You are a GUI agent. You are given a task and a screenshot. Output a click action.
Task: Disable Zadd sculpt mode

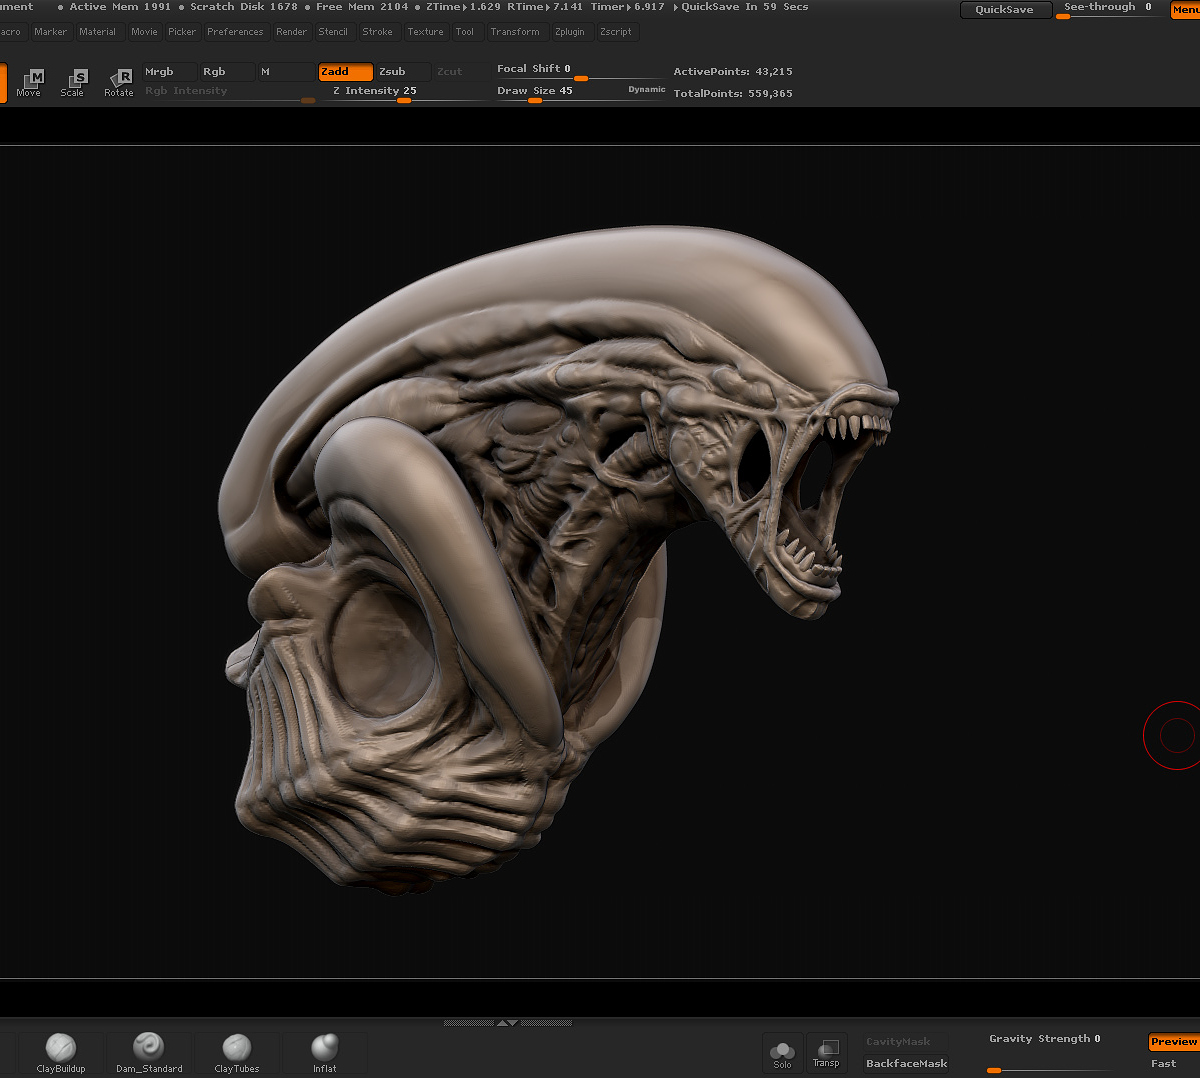[346, 72]
